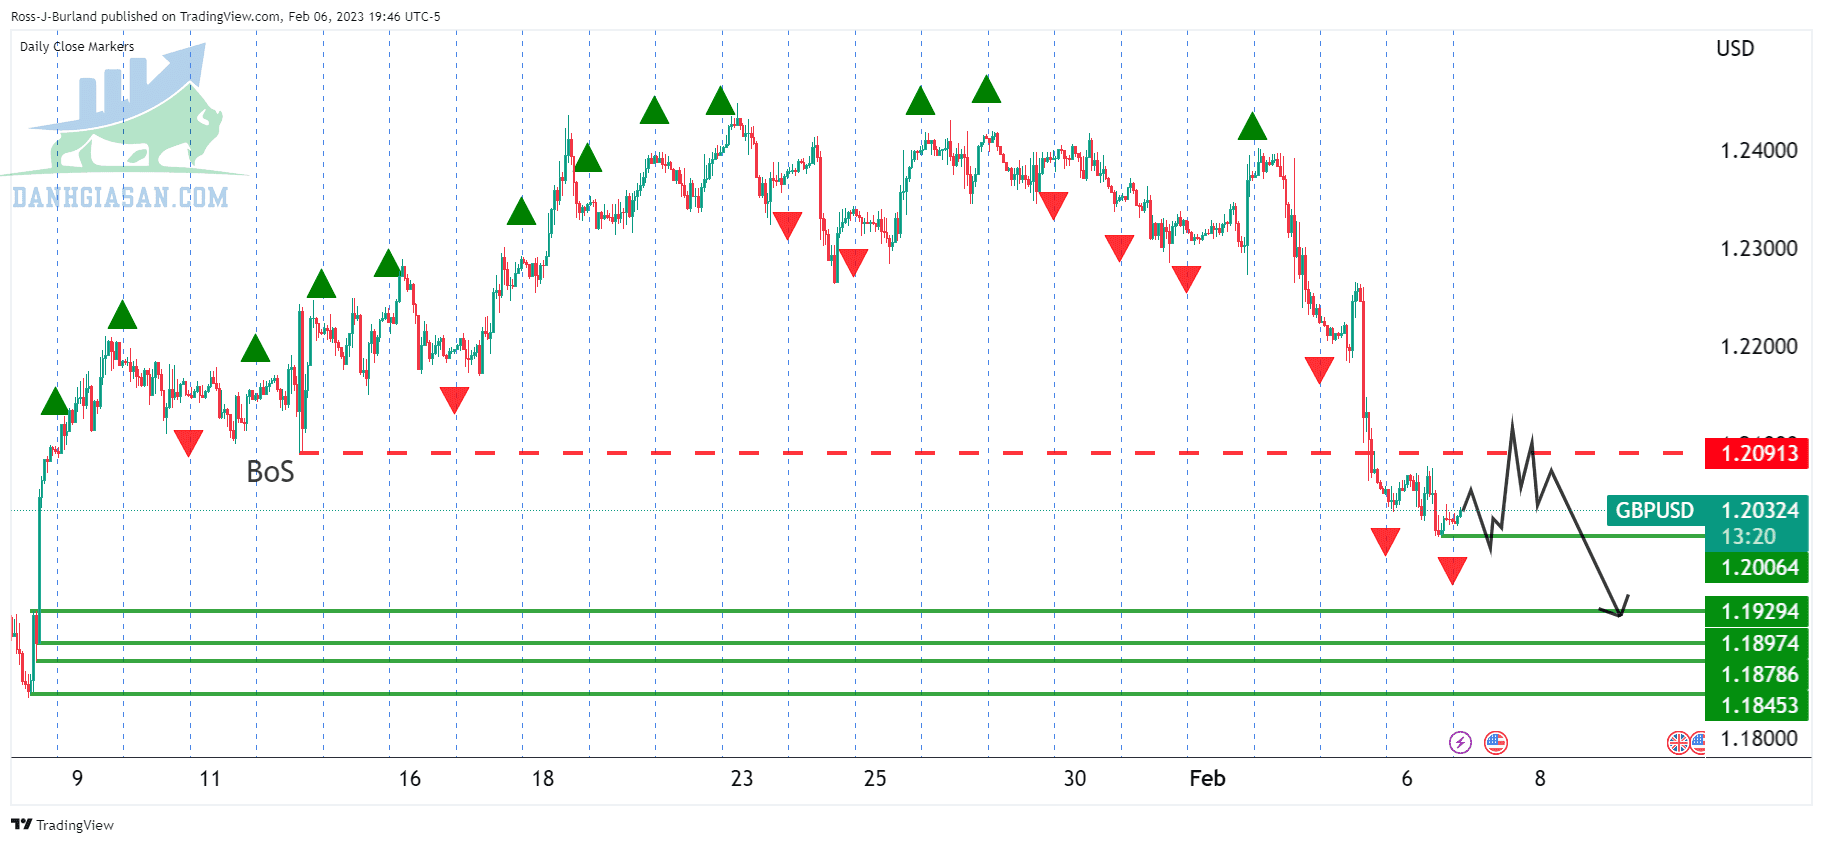Click the 1.23000 price axis value
The height and width of the screenshot is (844, 1823).
1758,249
